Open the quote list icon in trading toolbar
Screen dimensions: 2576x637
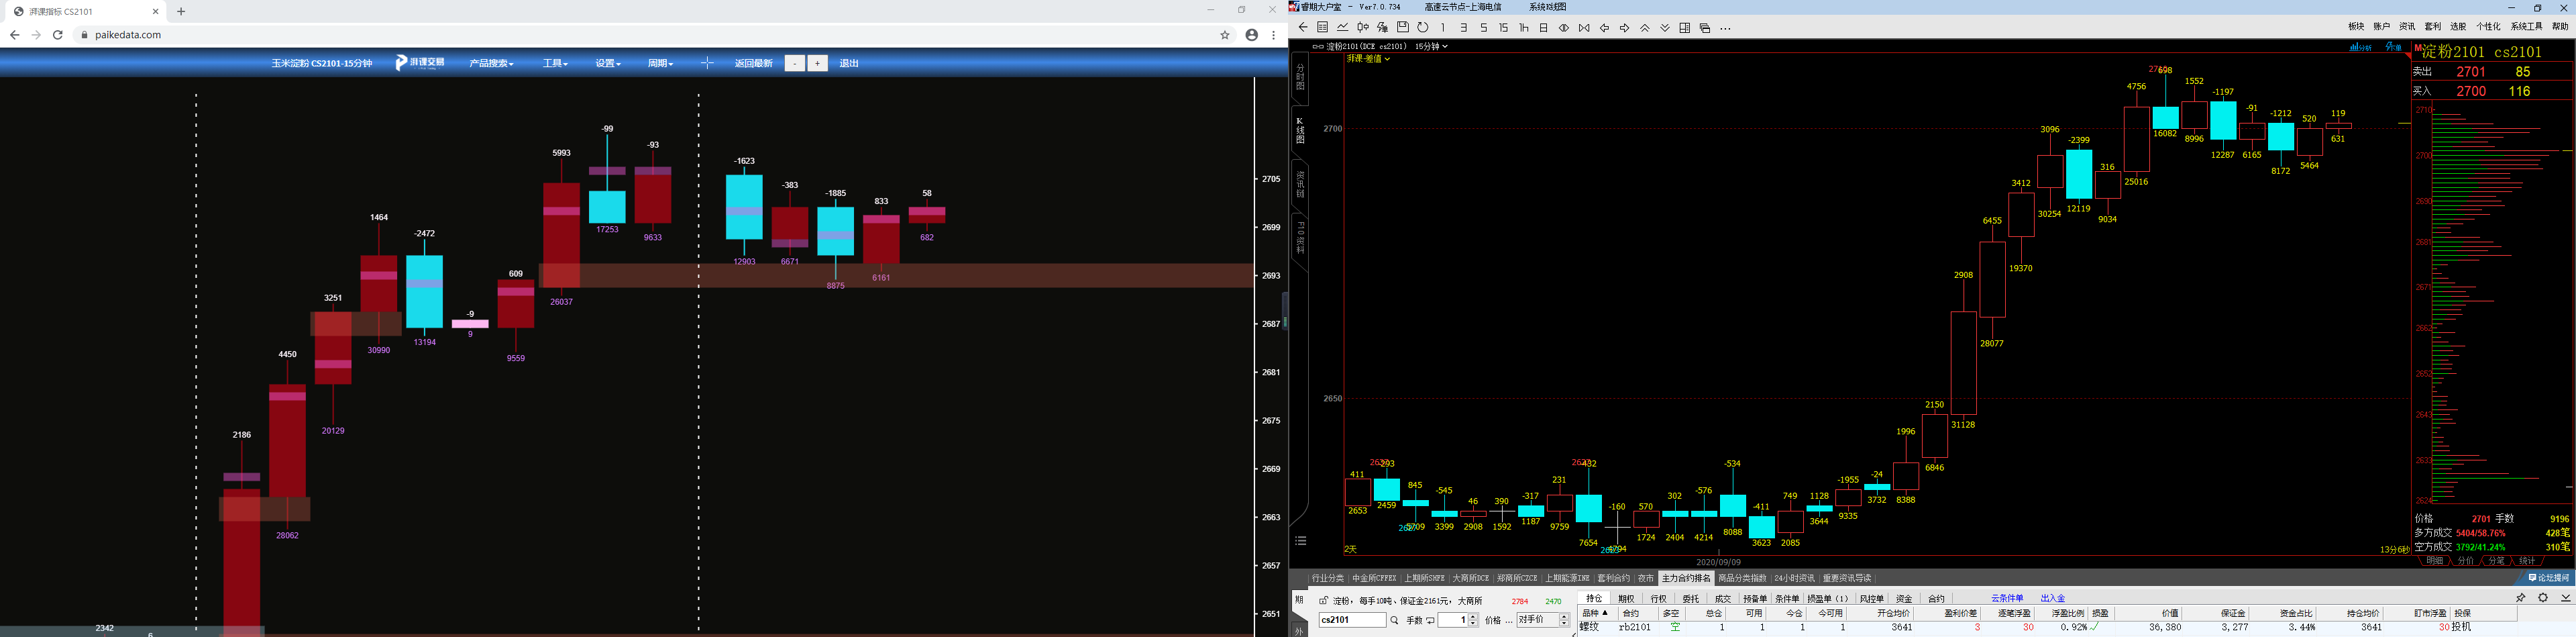1322,28
